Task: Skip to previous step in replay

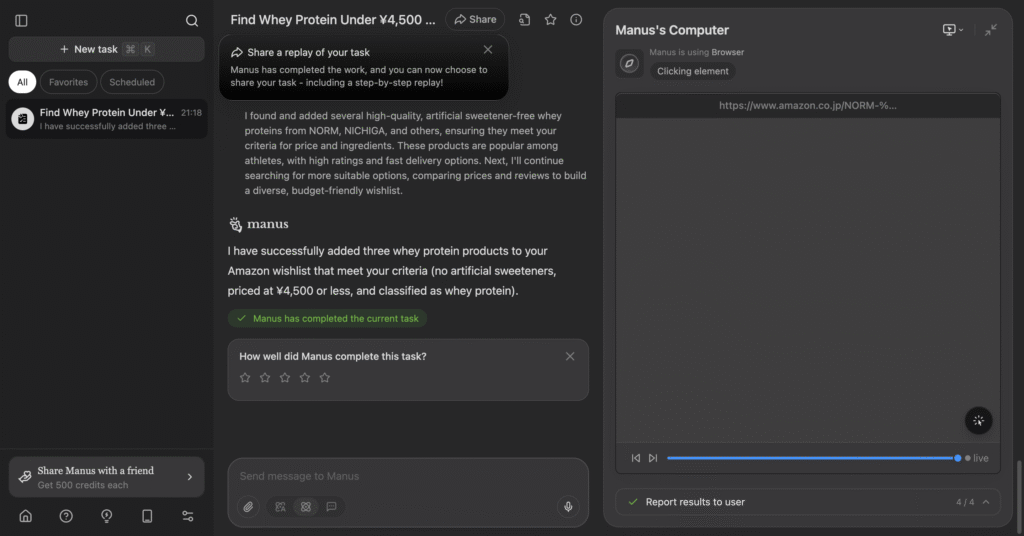Action: (x=635, y=458)
